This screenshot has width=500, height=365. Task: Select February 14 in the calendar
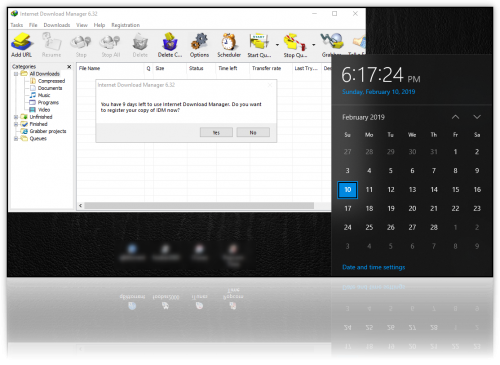tap(434, 190)
